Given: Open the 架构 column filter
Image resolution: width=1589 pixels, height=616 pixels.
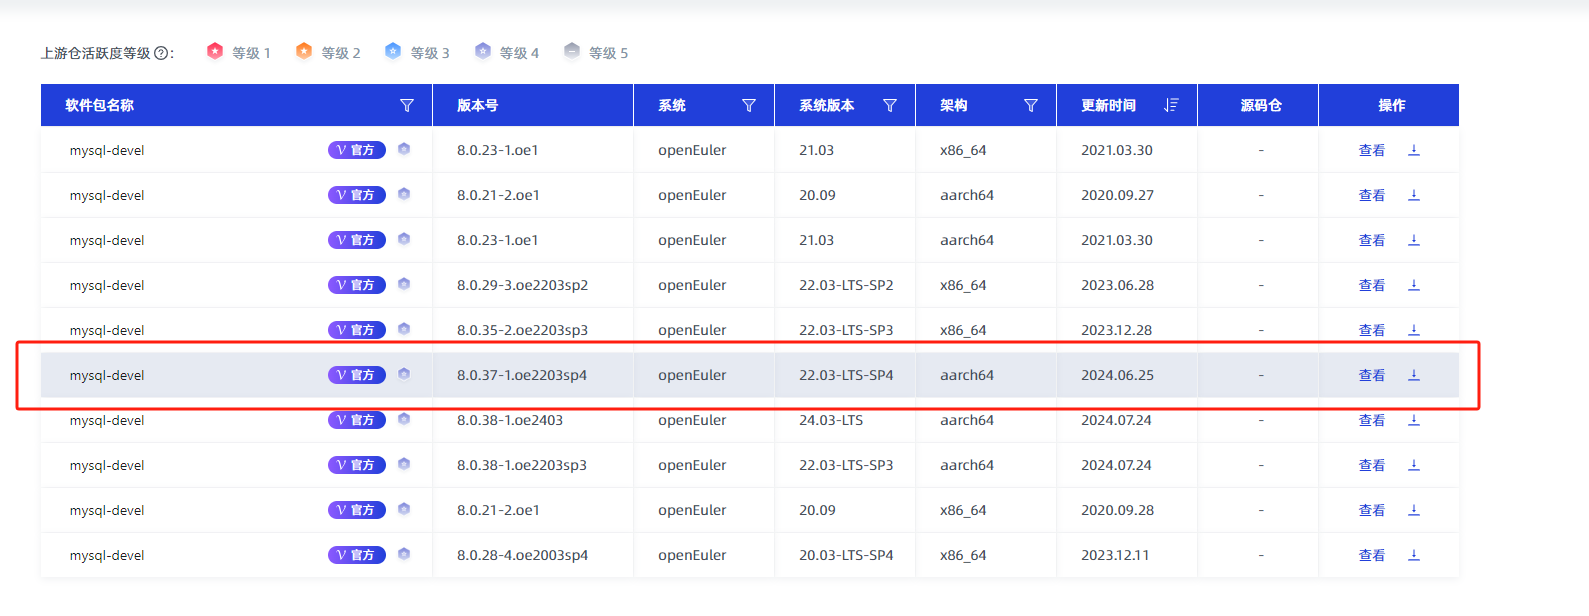Looking at the screenshot, I should 1030,105.
